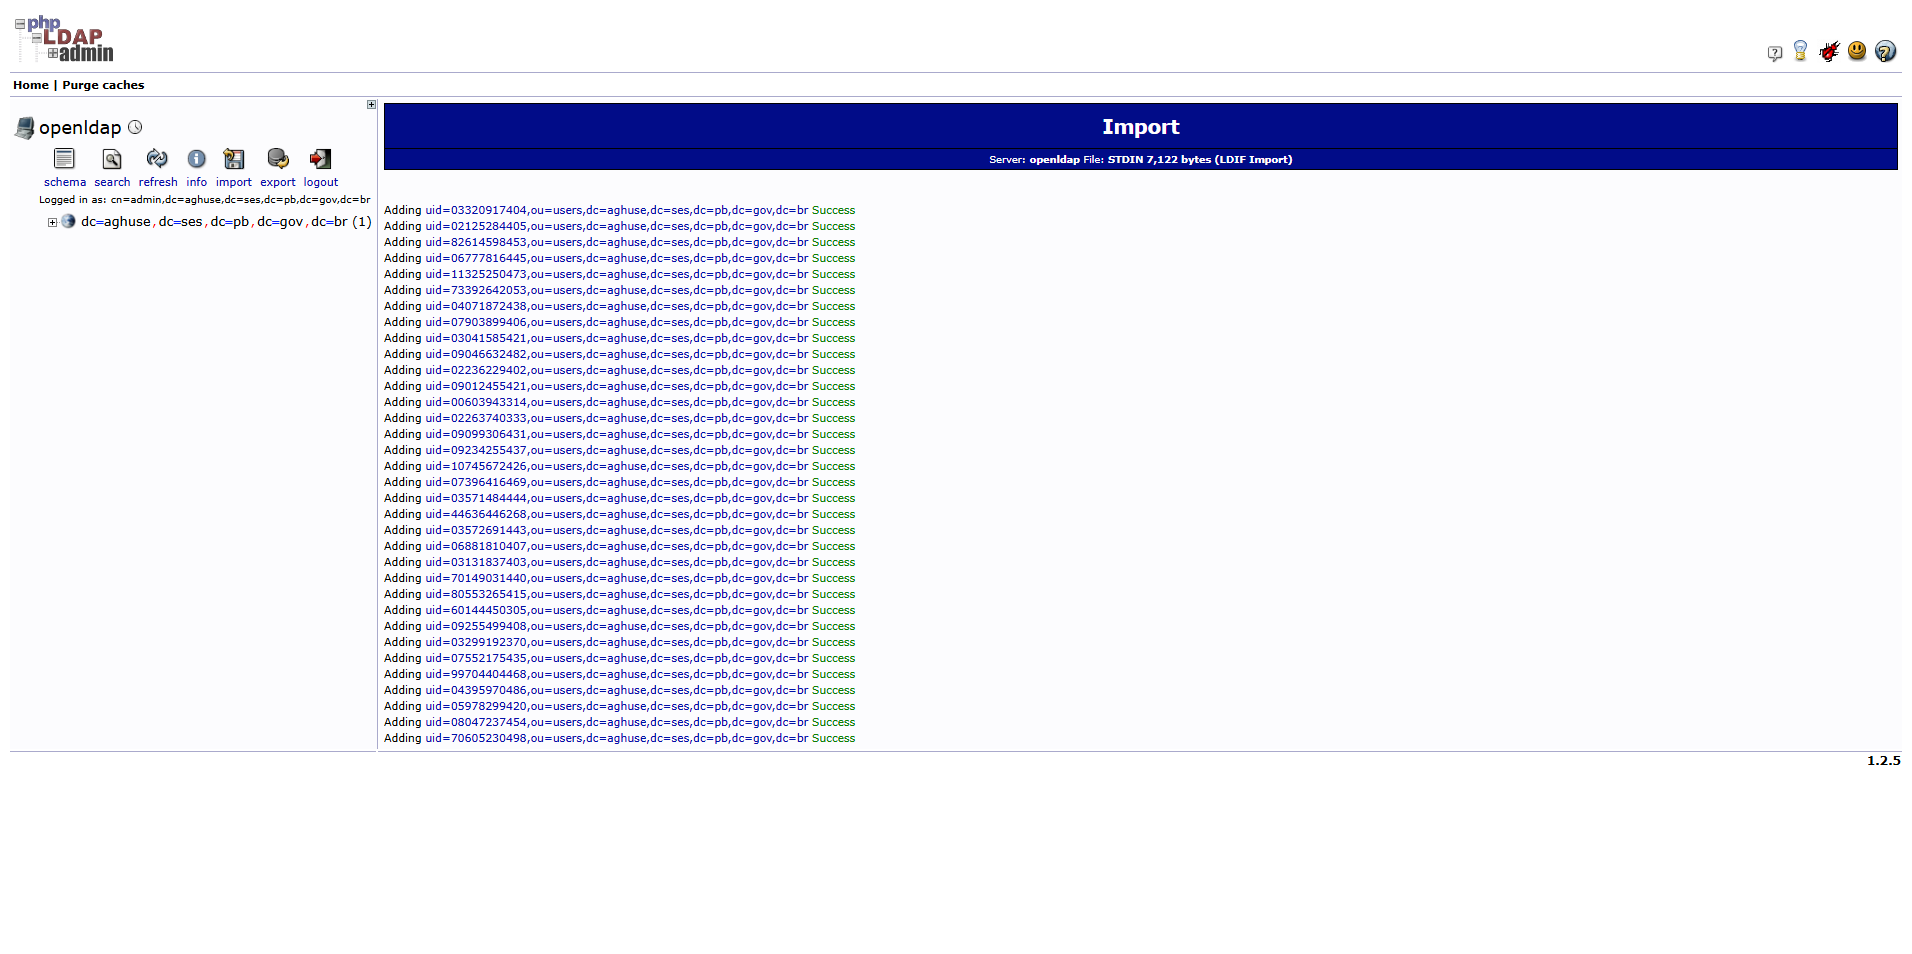Click the globe icon of base DN
The width and height of the screenshot is (1912, 954).
(68, 221)
